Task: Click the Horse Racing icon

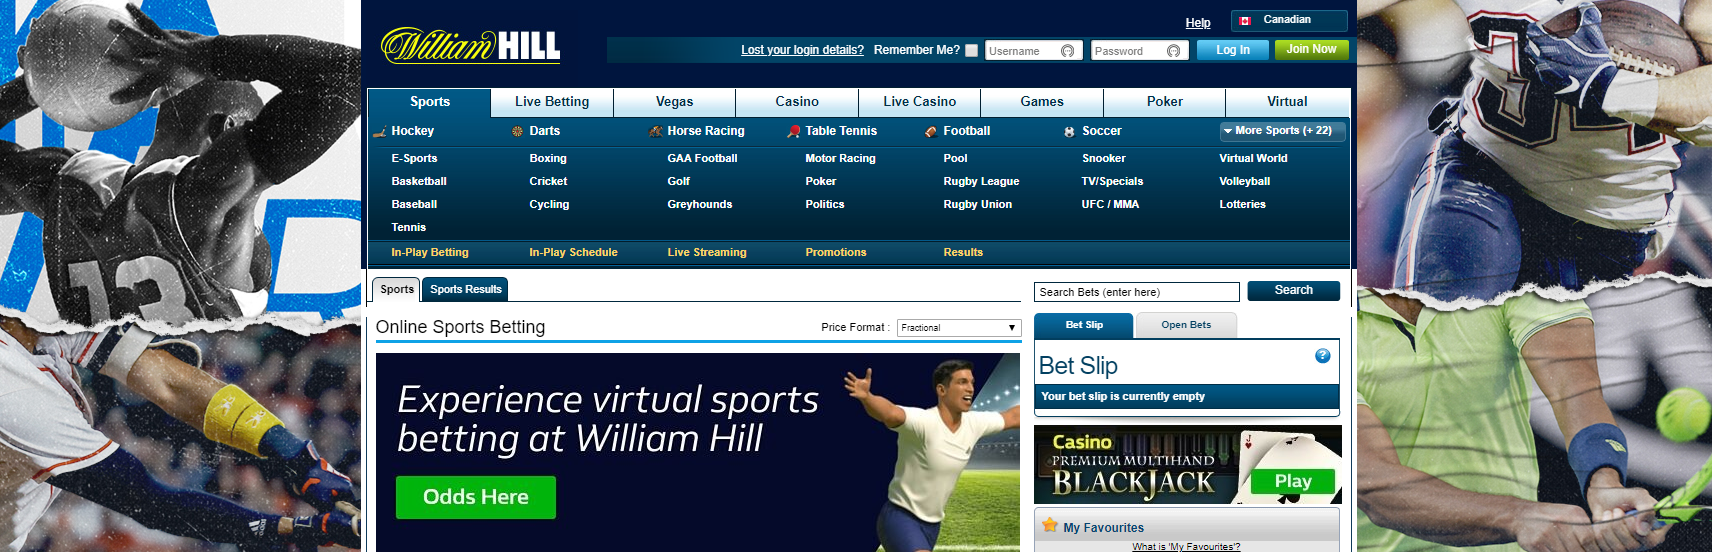Action: point(656,131)
